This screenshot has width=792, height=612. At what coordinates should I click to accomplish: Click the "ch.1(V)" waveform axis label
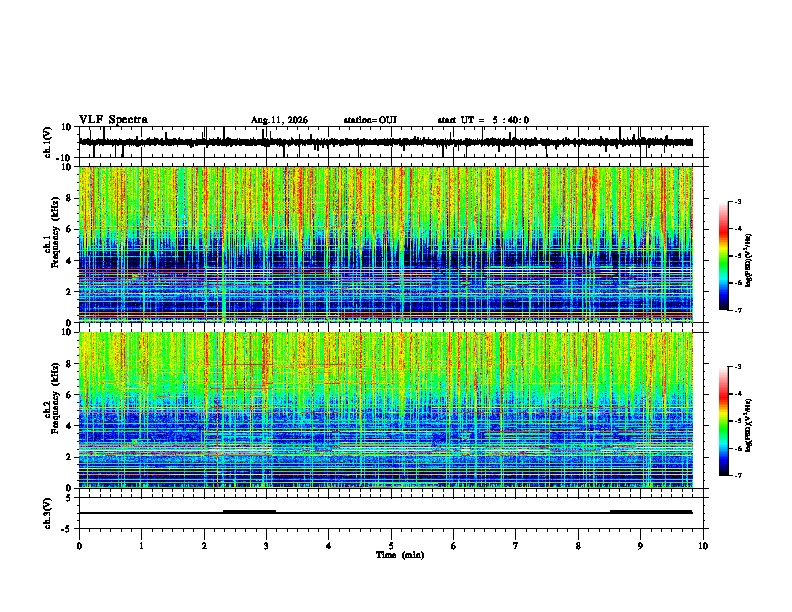(x=48, y=142)
